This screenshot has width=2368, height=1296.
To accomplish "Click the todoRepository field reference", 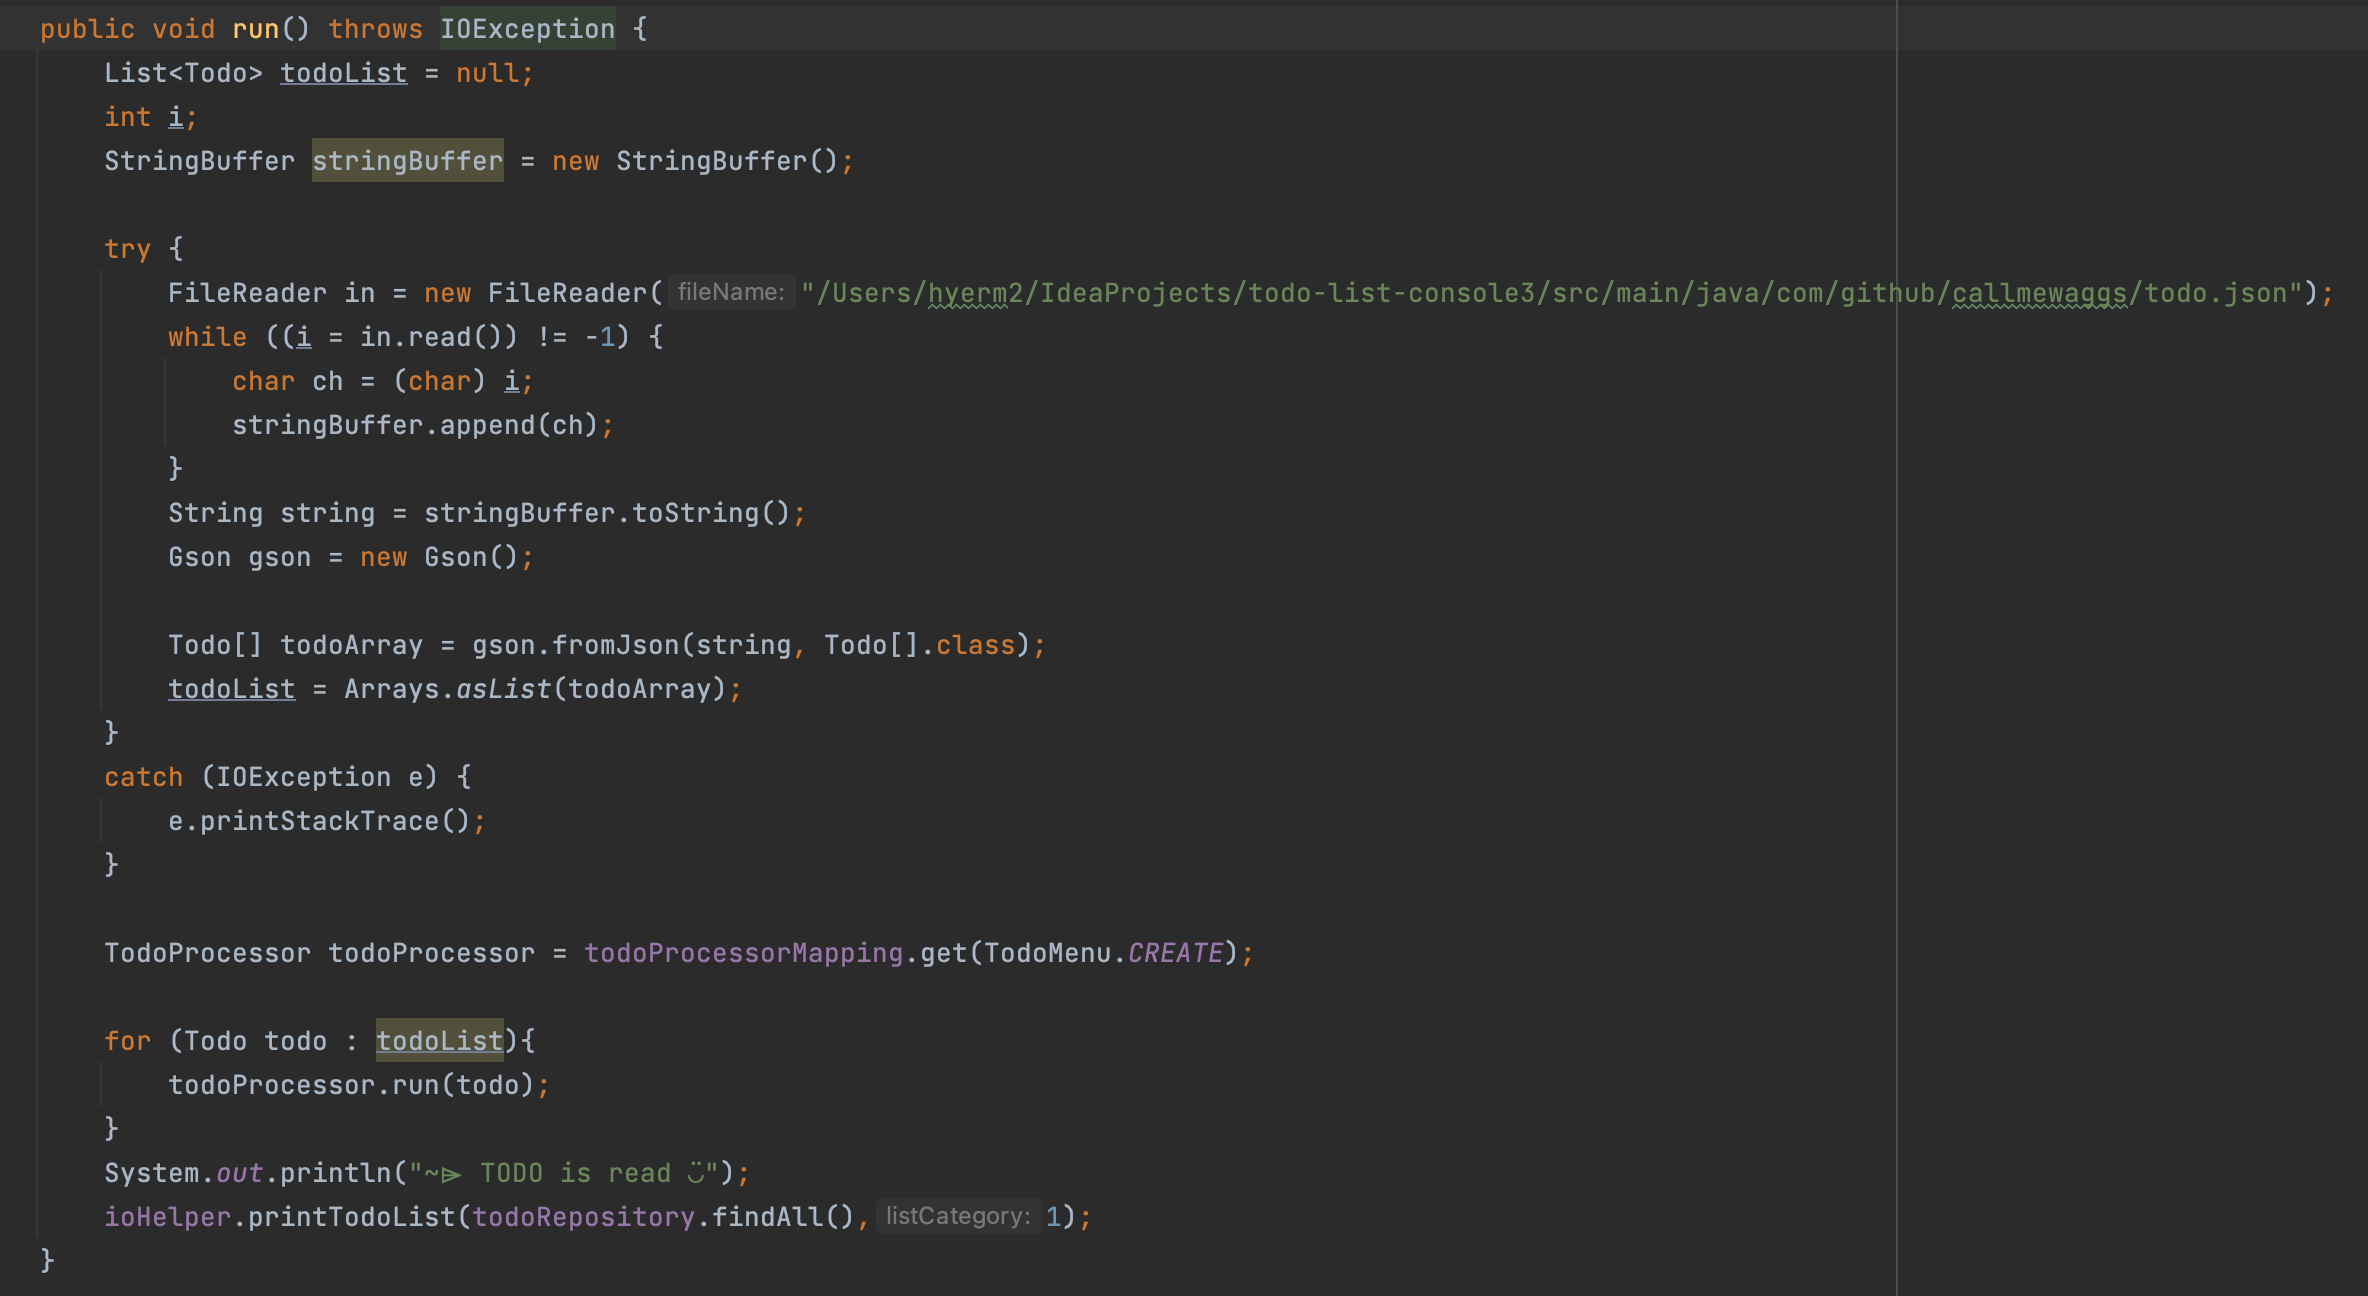I will click(x=583, y=1217).
